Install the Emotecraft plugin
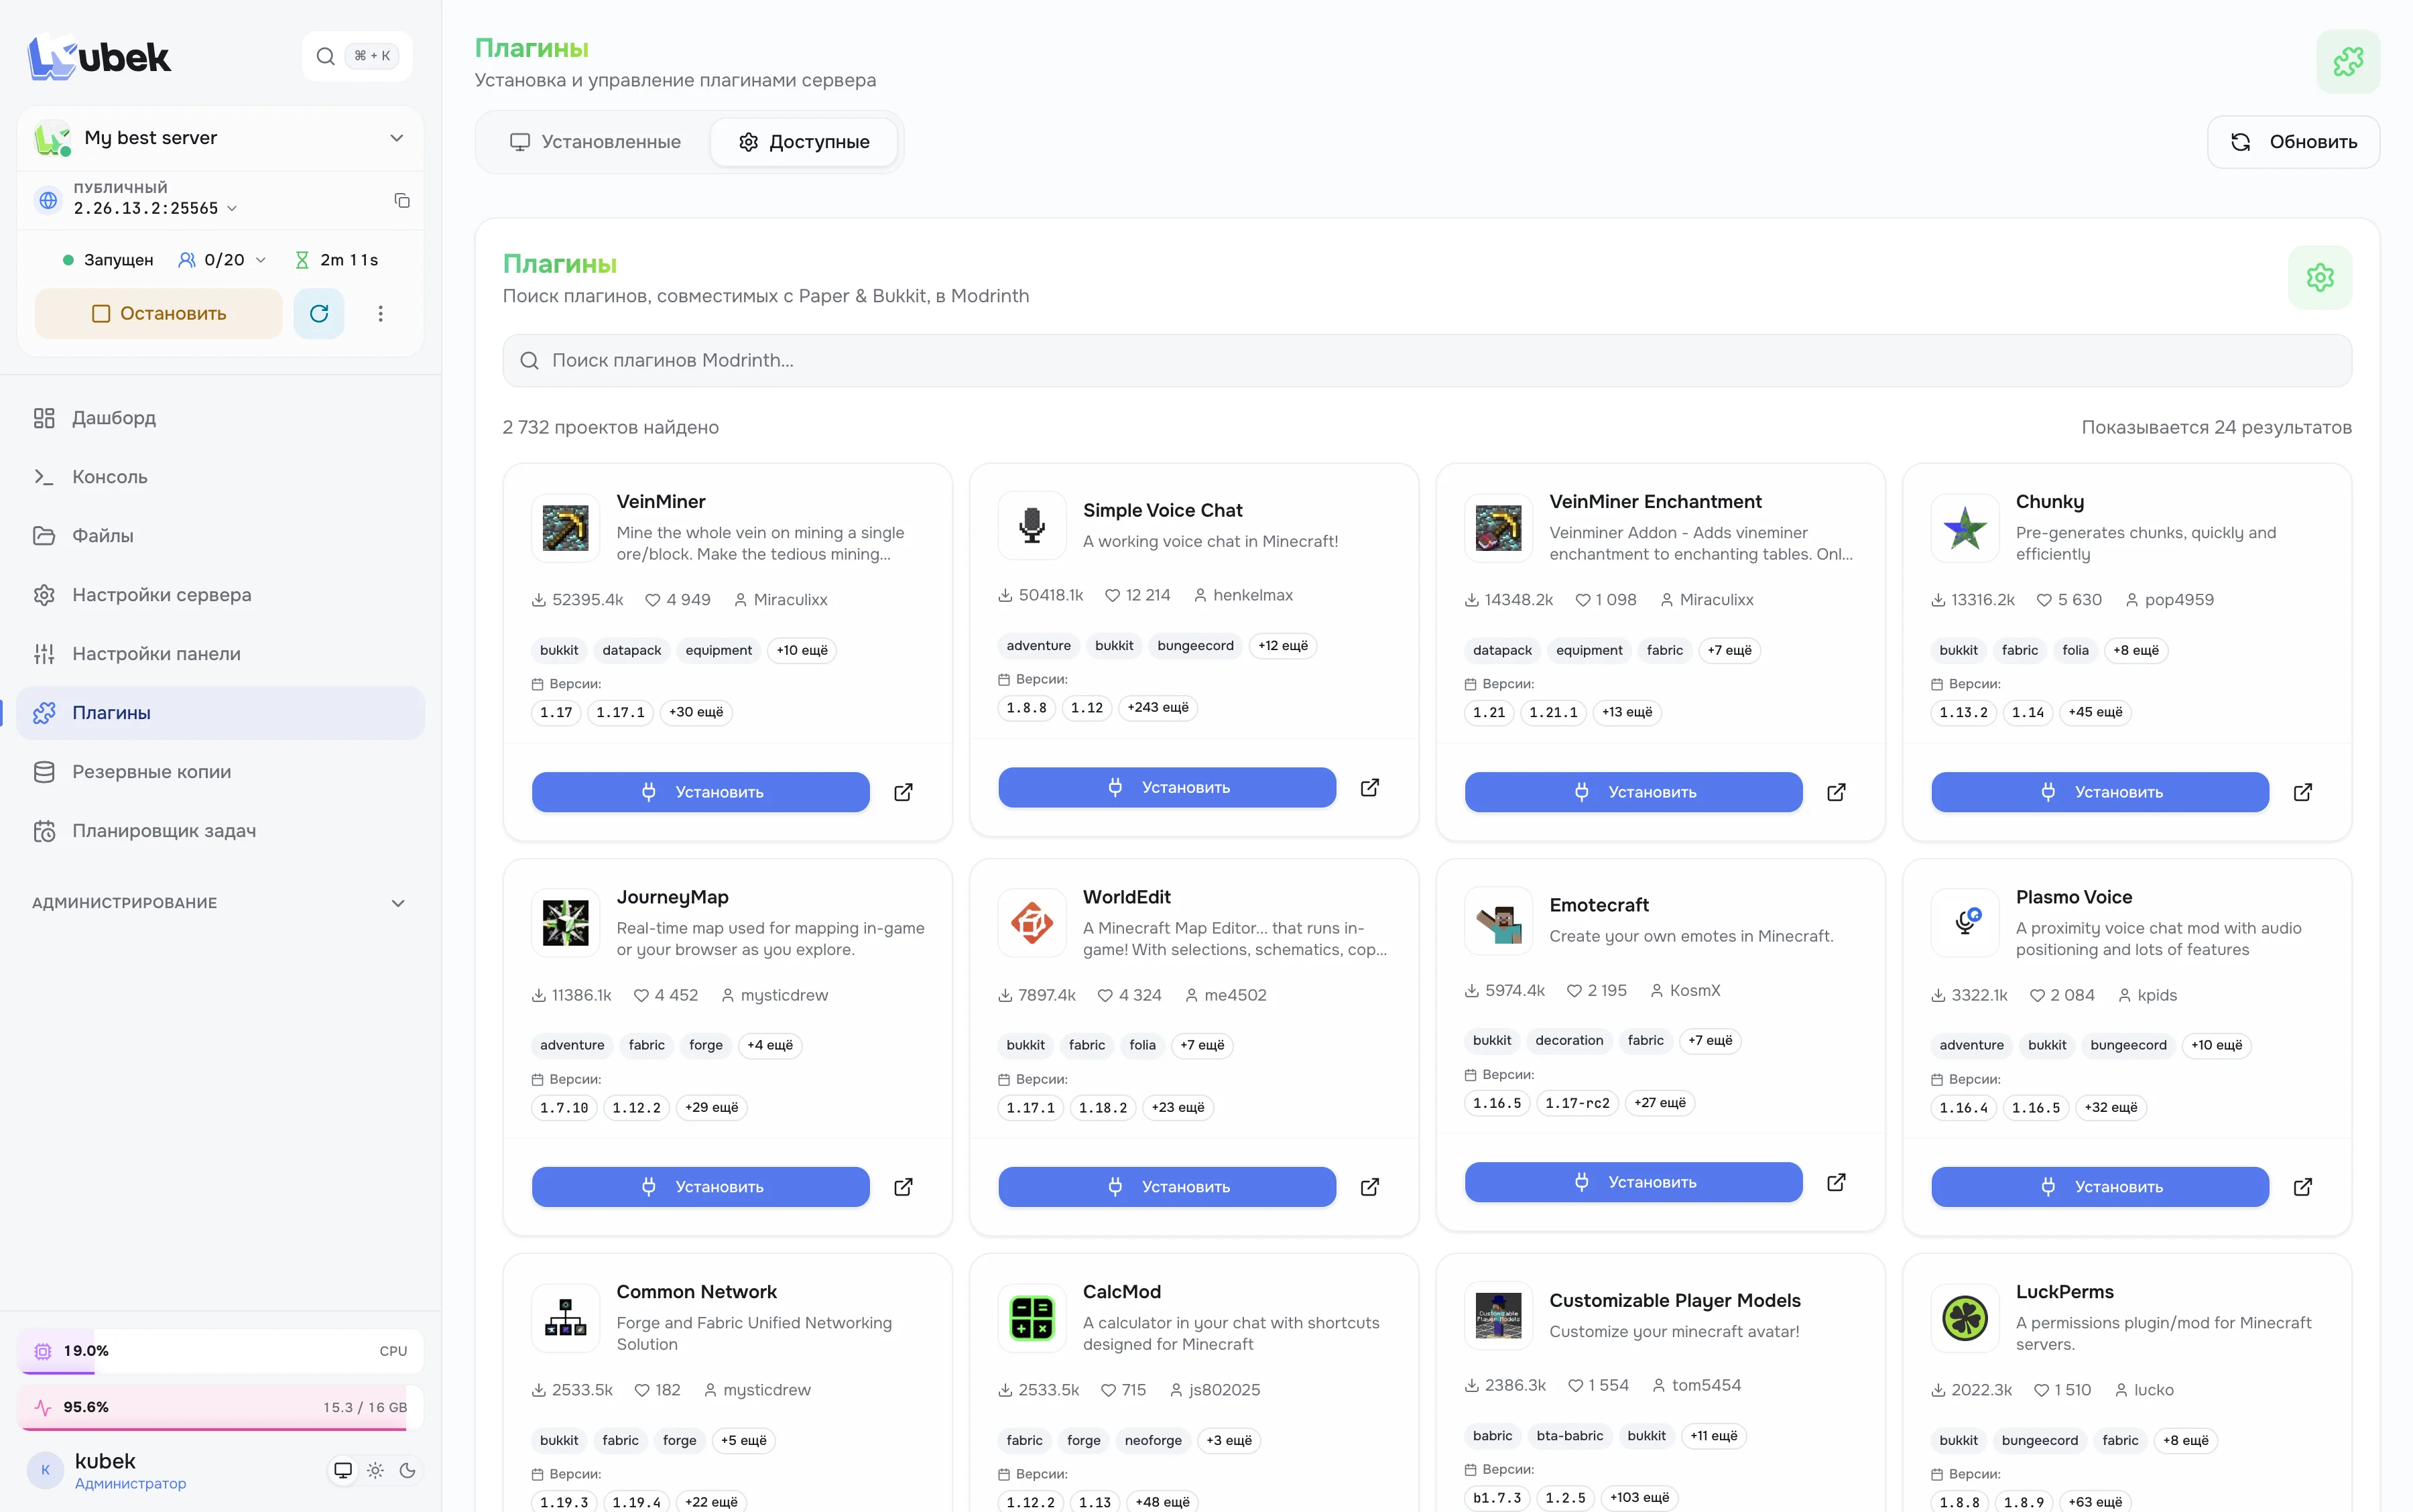Viewport: 2413px width, 1512px height. pyautogui.click(x=1633, y=1182)
